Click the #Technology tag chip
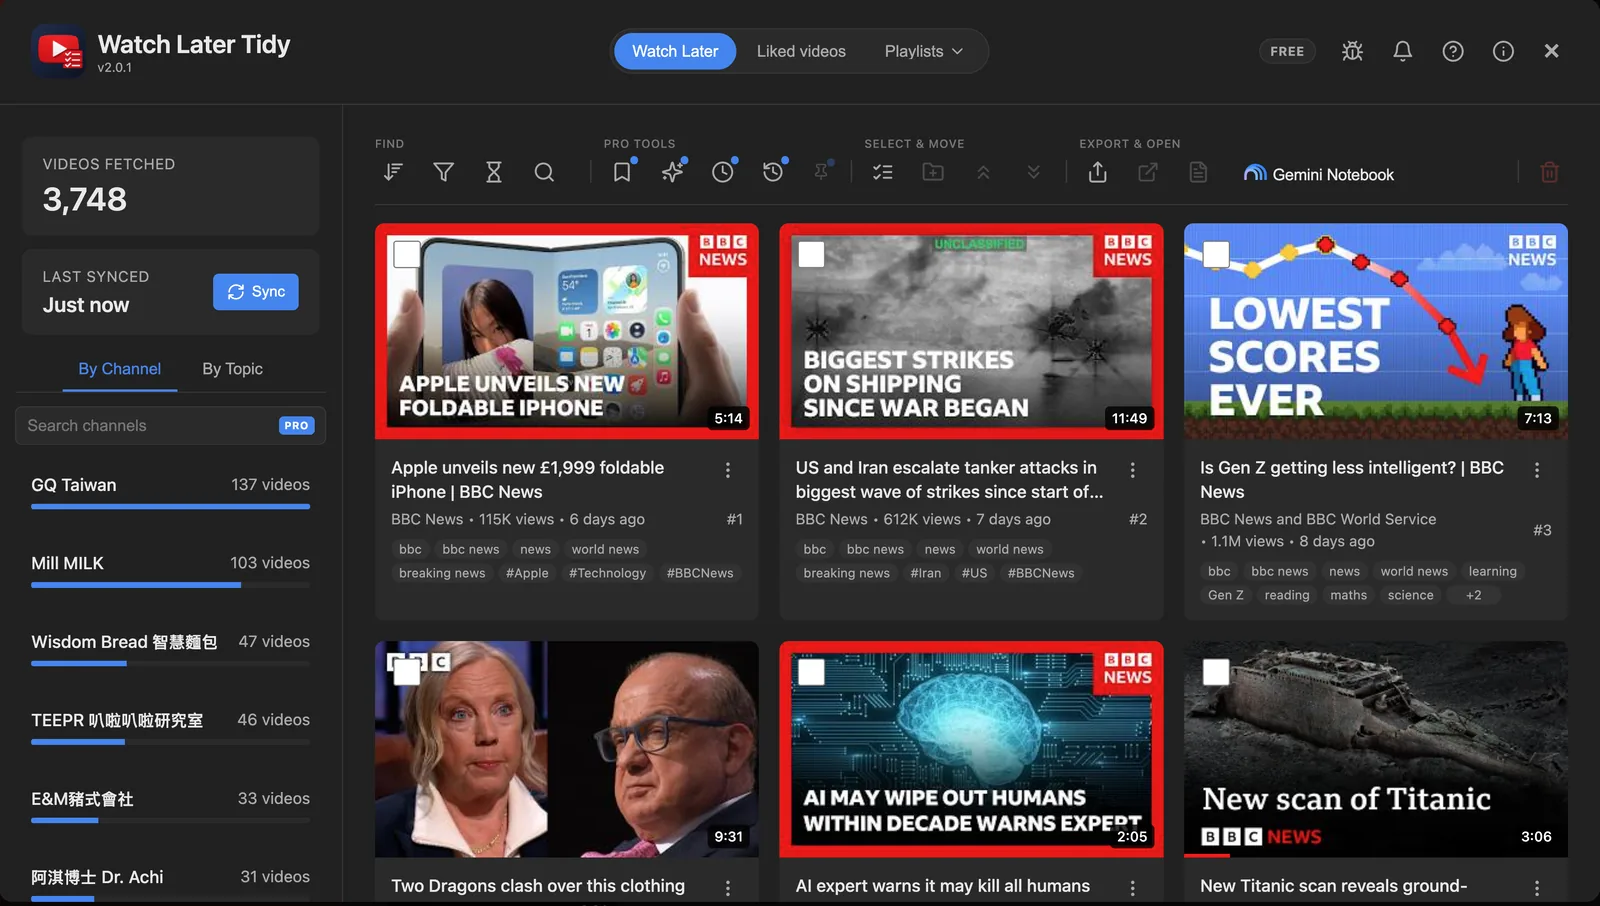Image resolution: width=1600 pixels, height=906 pixels. coord(607,573)
